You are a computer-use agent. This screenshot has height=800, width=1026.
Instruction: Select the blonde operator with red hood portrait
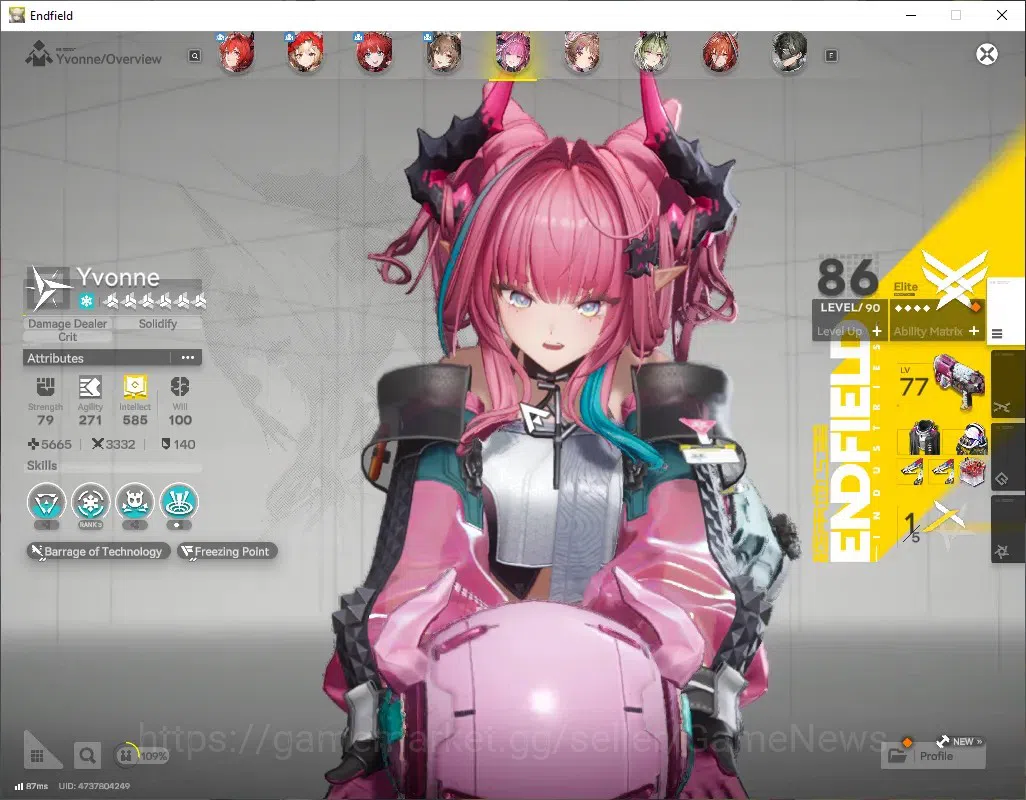tap(306, 52)
